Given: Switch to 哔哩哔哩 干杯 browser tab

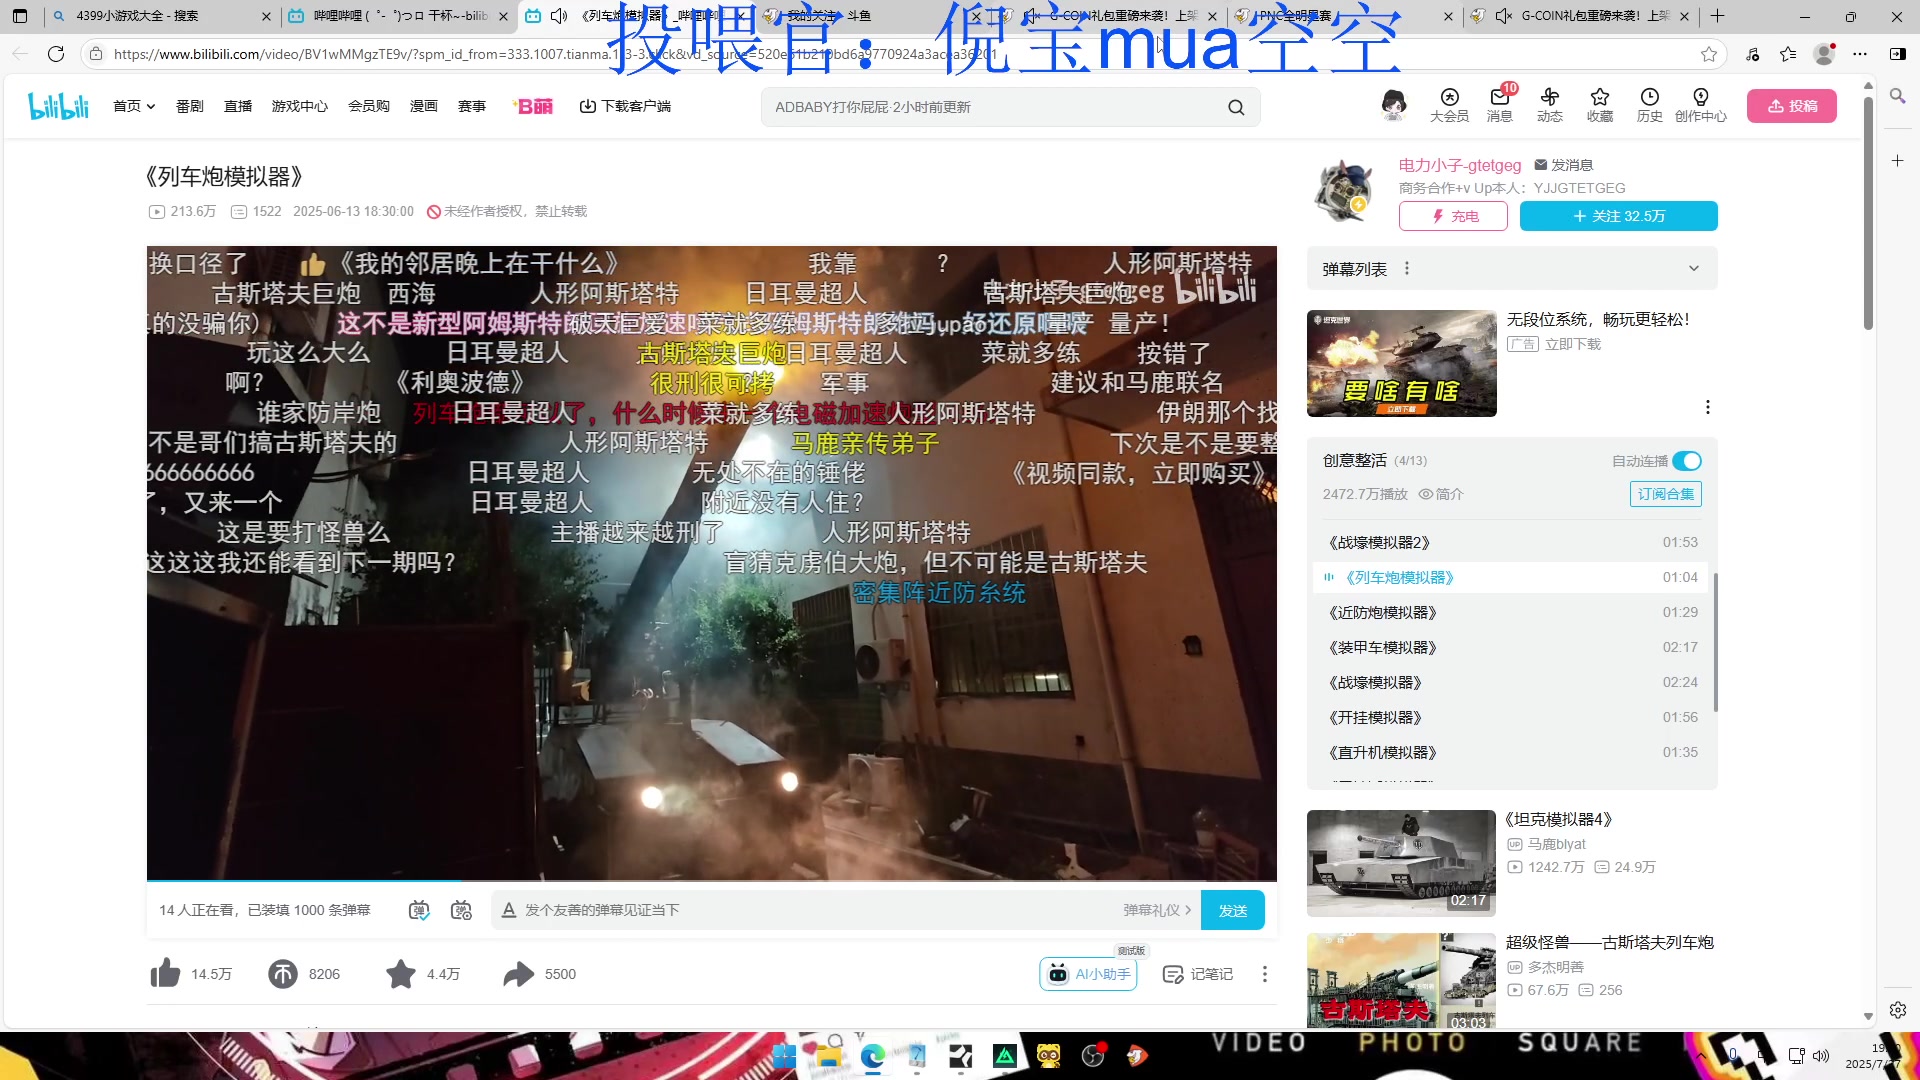Looking at the screenshot, I should coord(398,16).
